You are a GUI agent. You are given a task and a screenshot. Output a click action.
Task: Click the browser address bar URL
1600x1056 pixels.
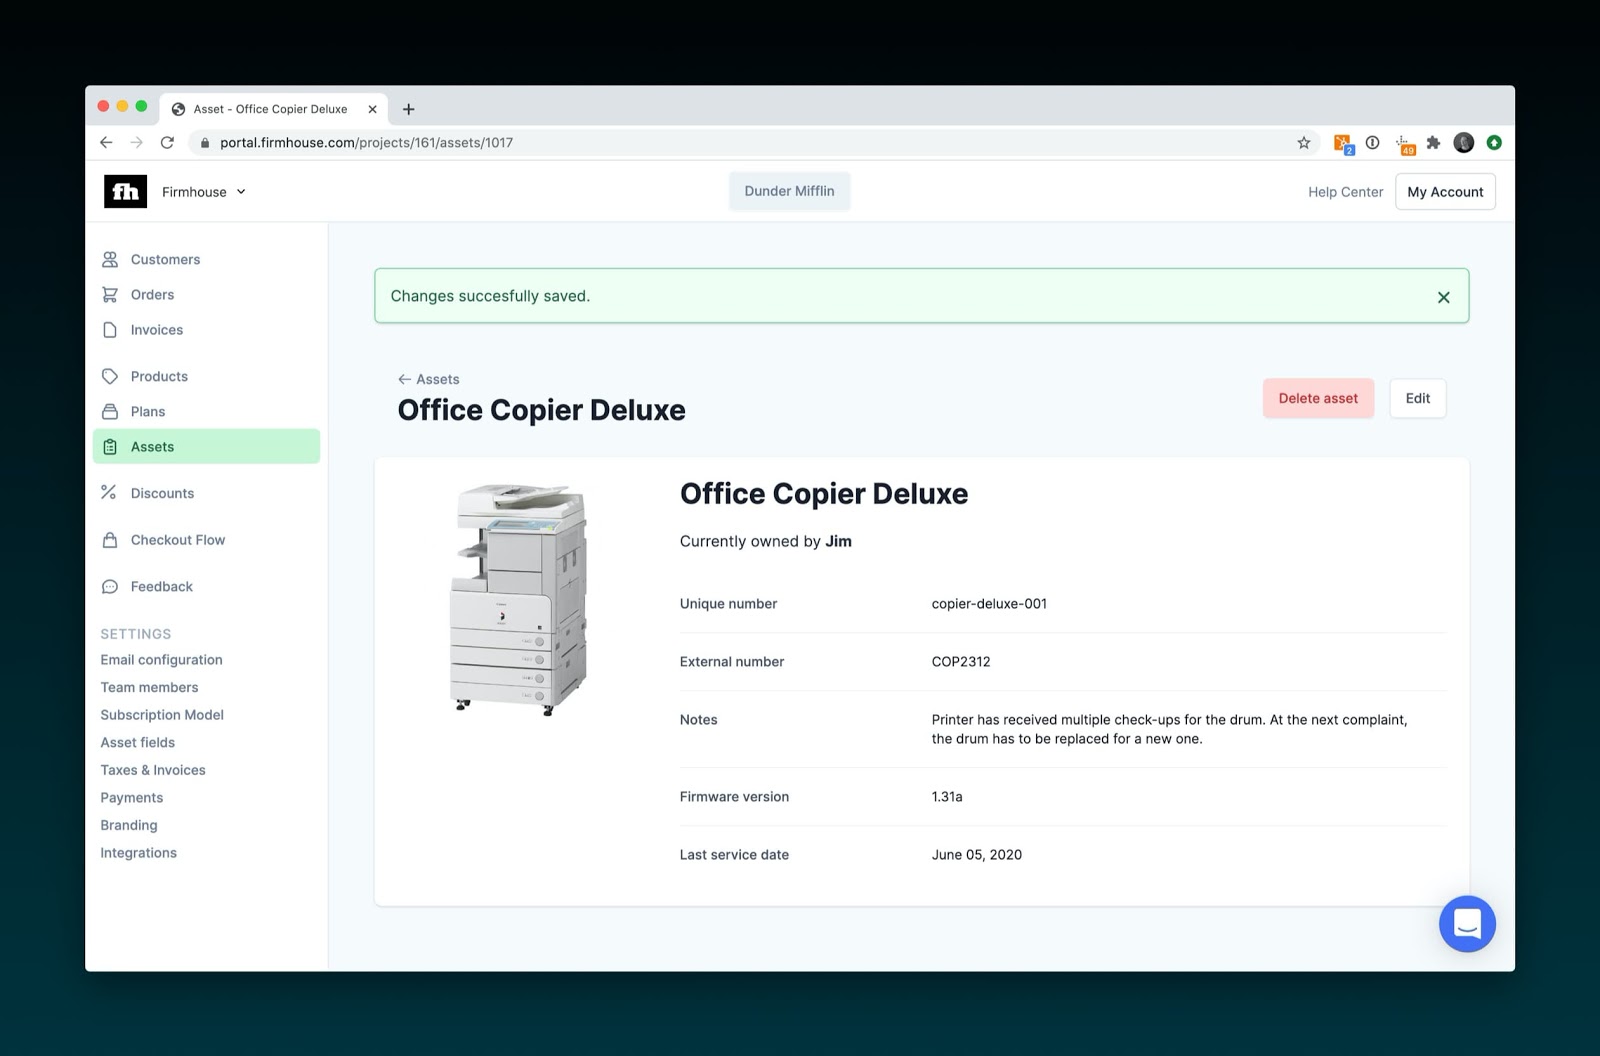366,143
